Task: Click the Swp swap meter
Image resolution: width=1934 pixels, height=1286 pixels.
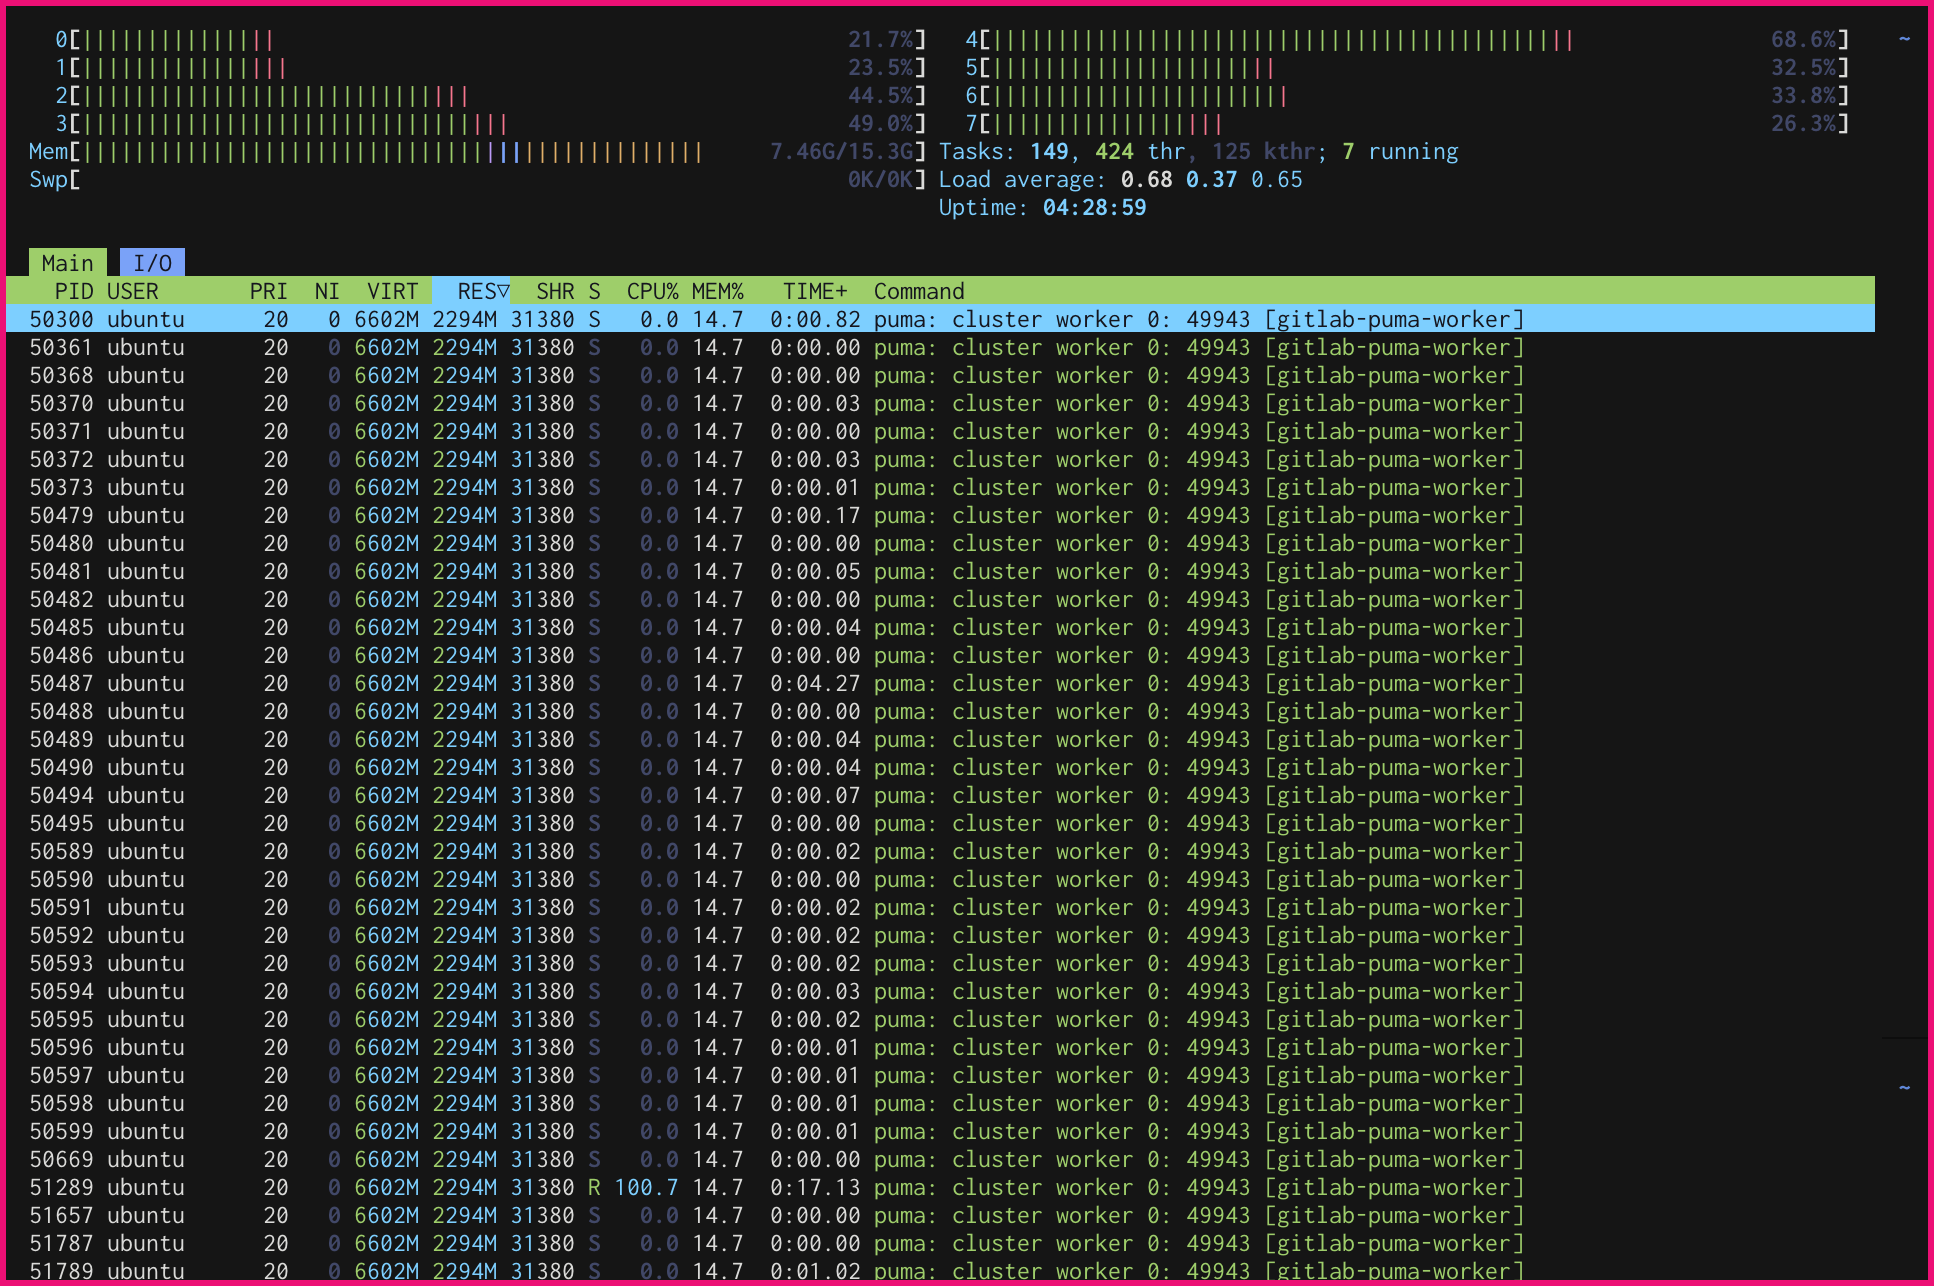Action: tap(478, 179)
